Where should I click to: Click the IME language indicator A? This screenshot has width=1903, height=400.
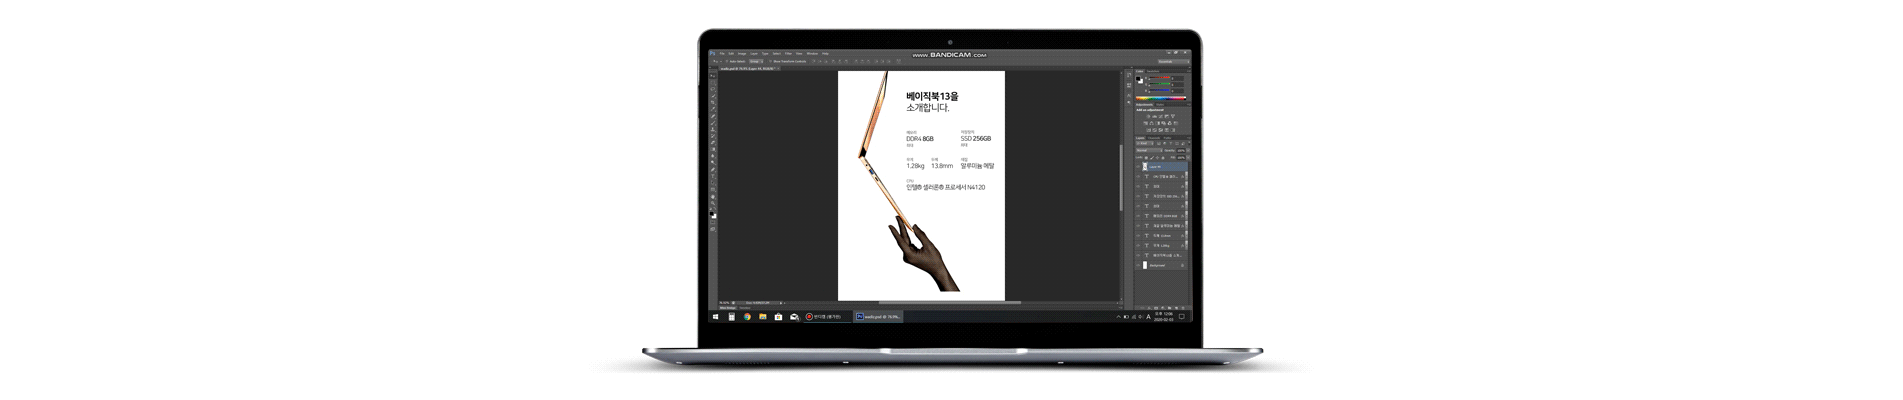(1148, 317)
